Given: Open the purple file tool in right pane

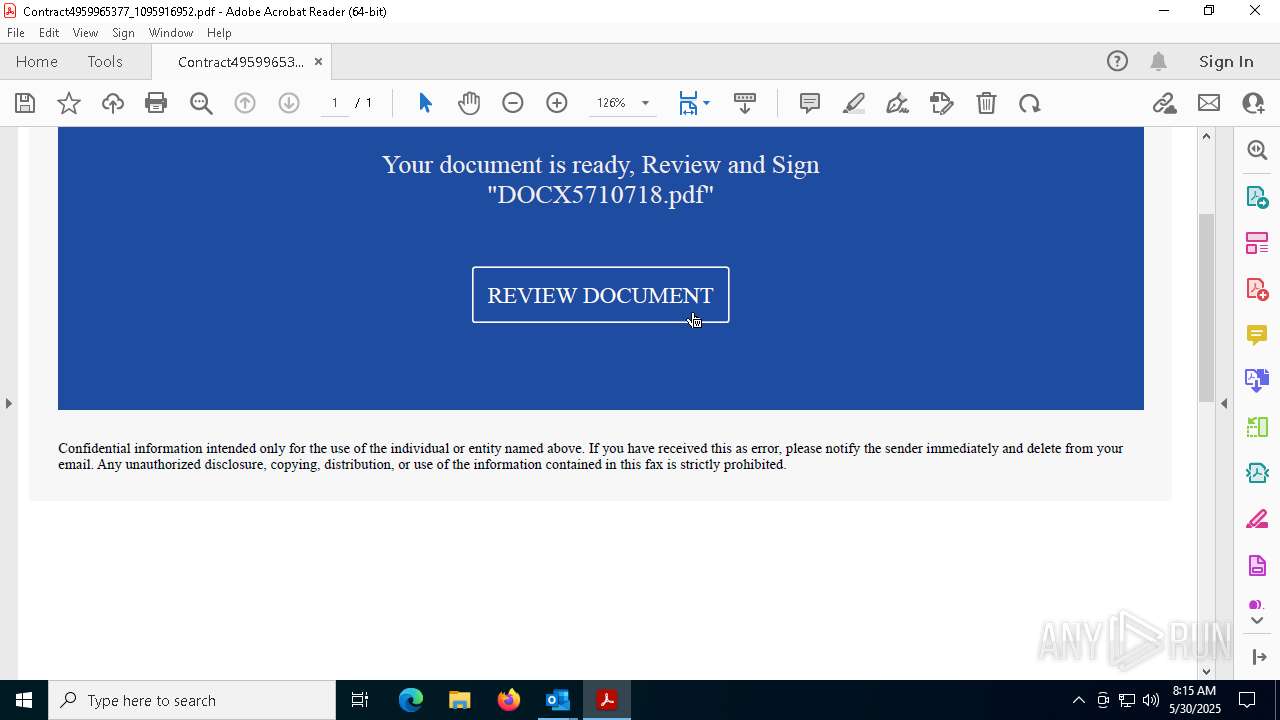Looking at the screenshot, I should [x=1257, y=566].
